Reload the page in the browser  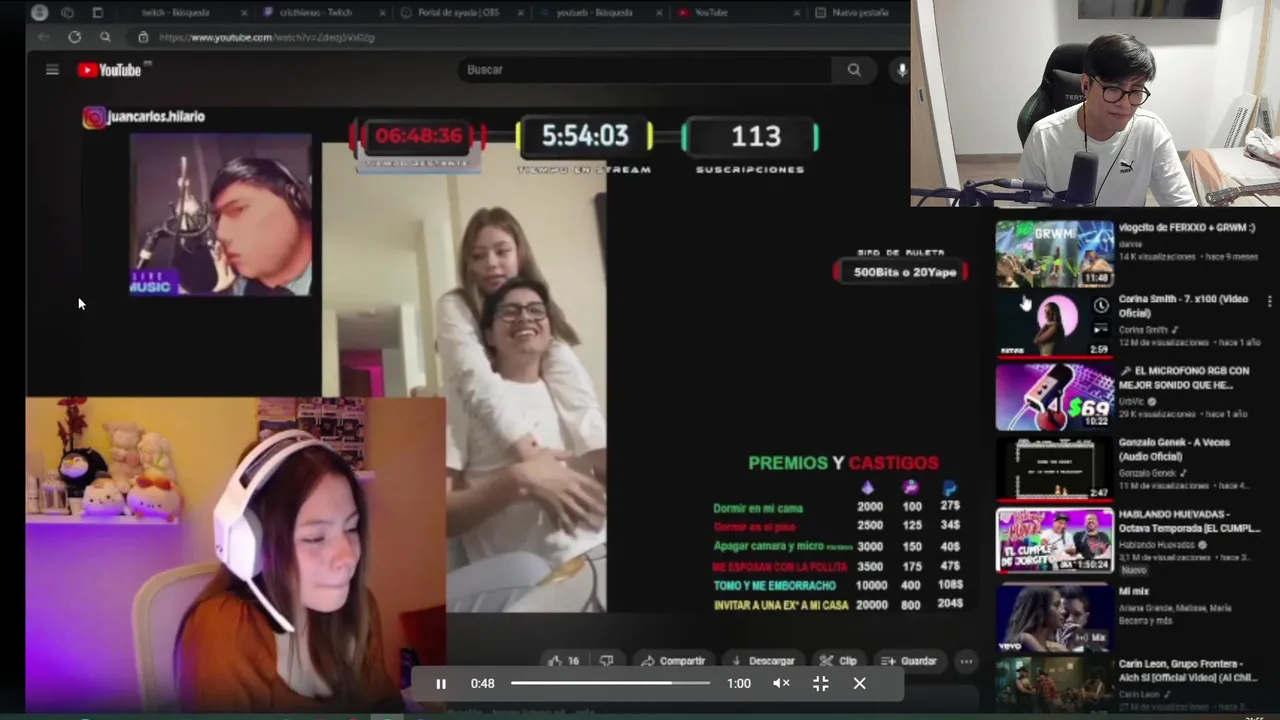tap(74, 37)
